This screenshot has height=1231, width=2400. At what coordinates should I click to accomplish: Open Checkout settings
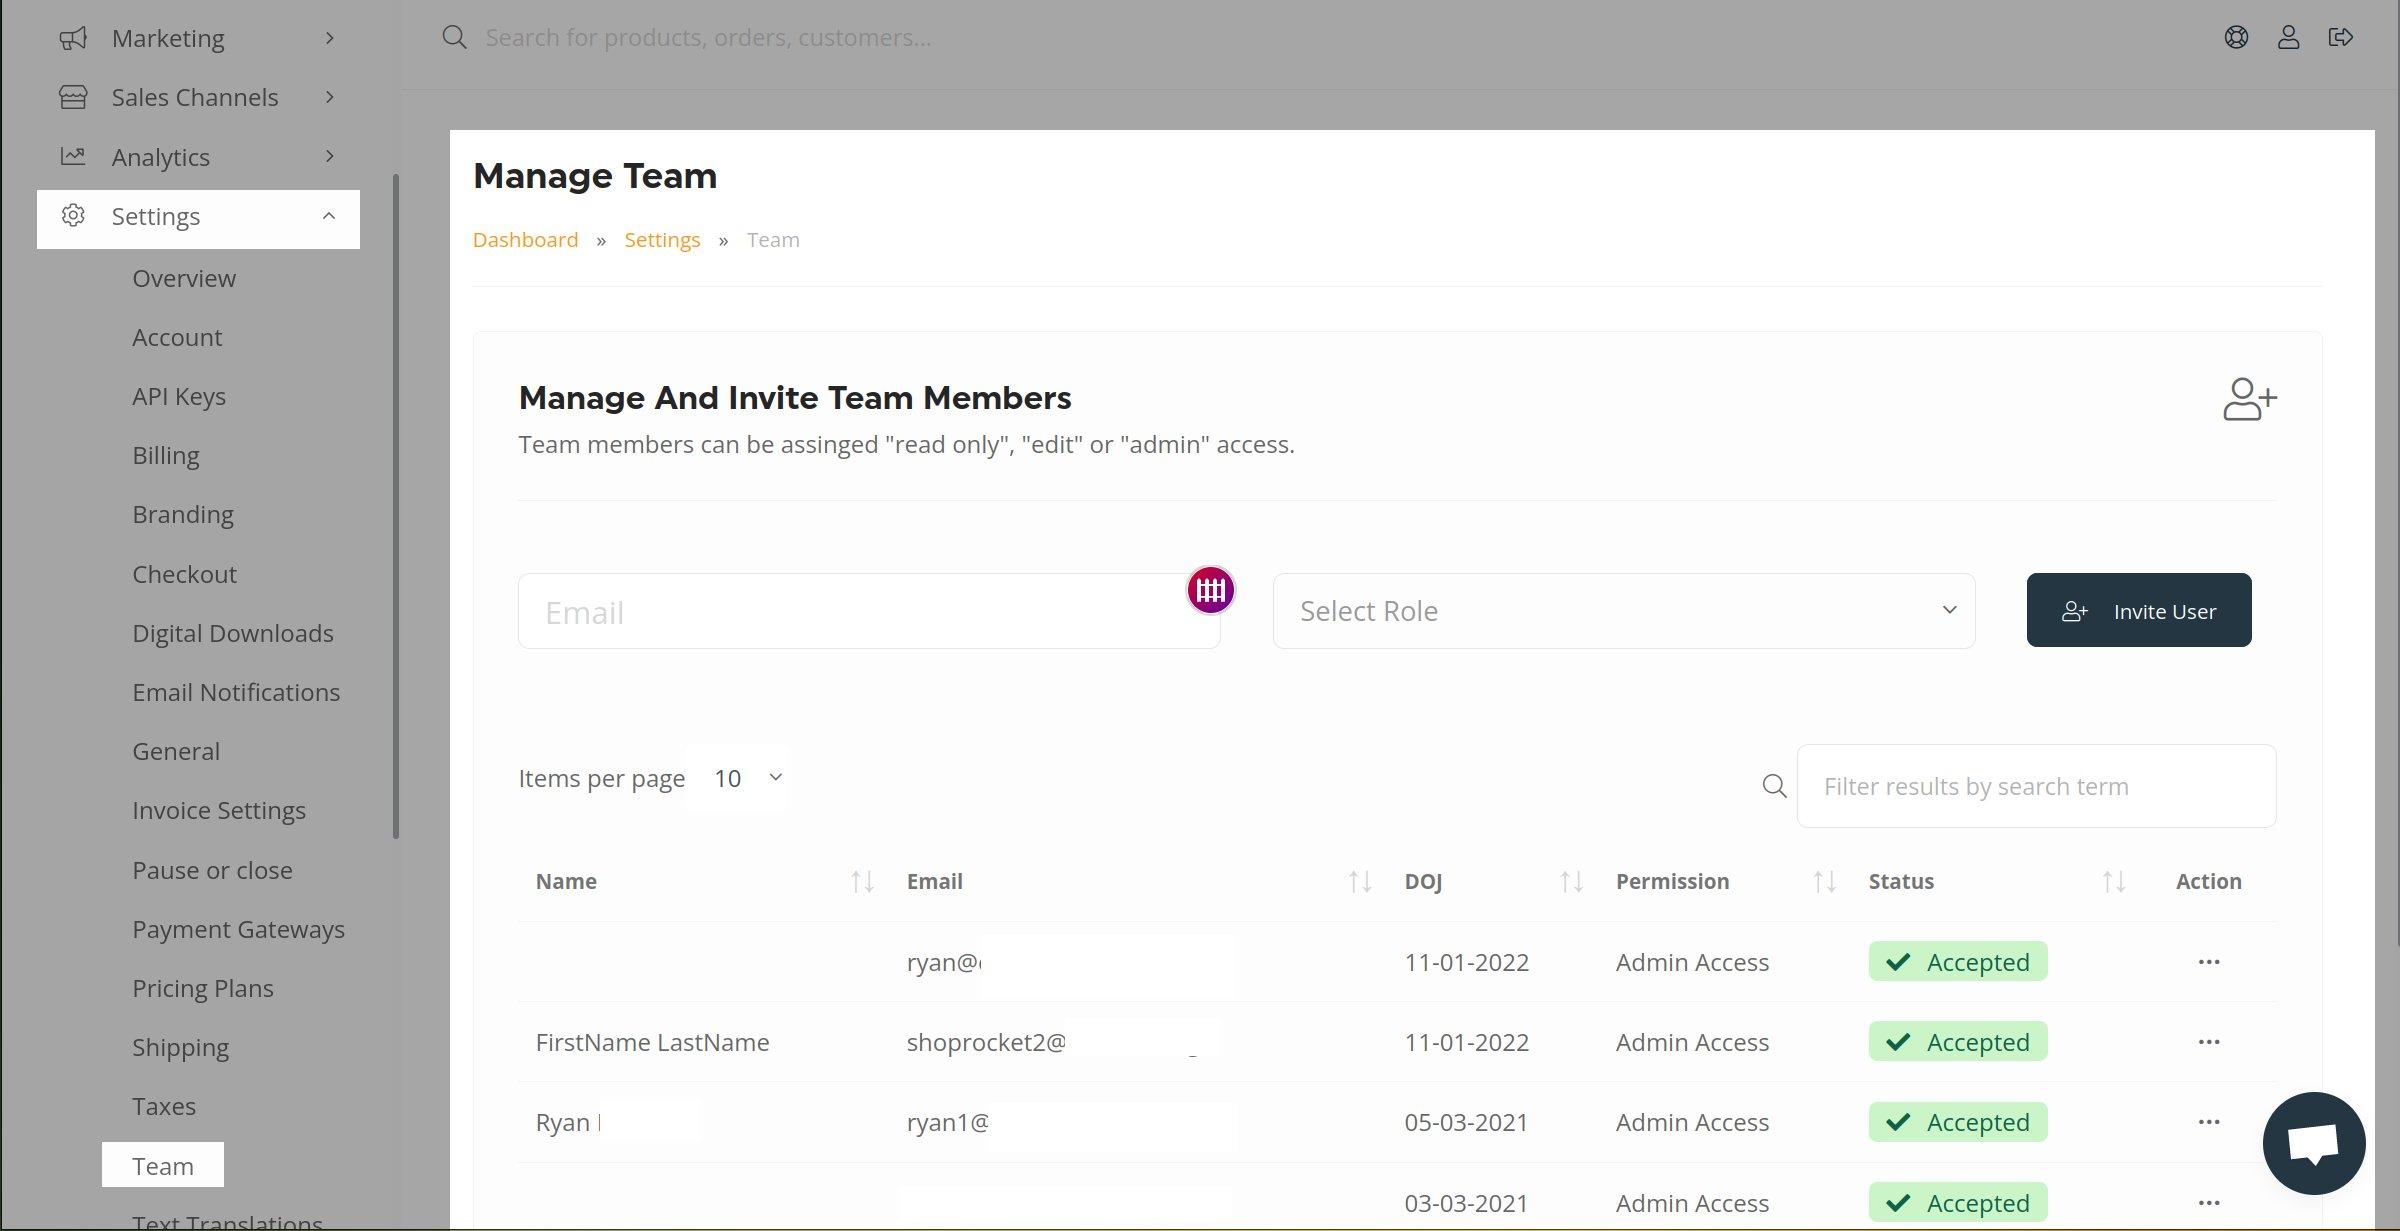[184, 574]
